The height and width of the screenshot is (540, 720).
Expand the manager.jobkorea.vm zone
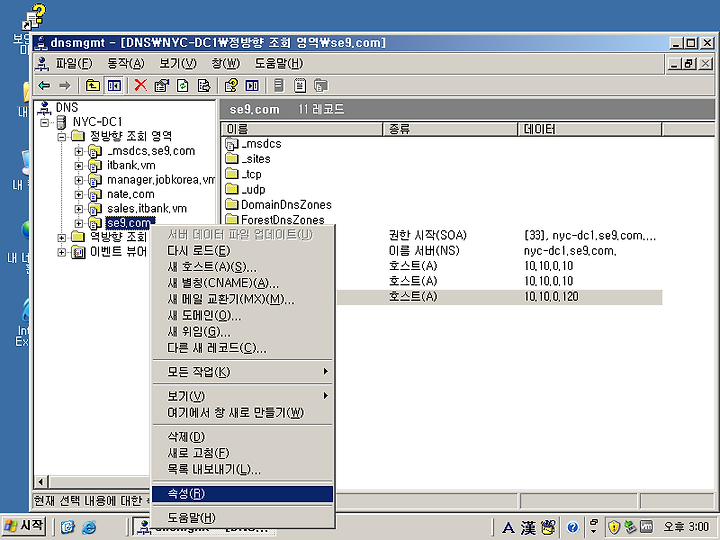(79, 180)
